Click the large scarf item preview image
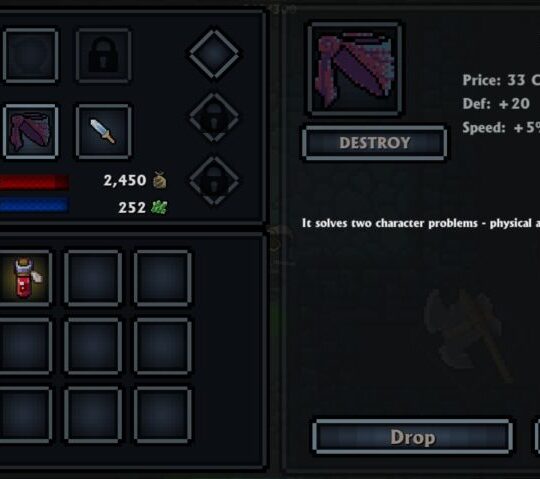 pyautogui.click(x=355, y=69)
